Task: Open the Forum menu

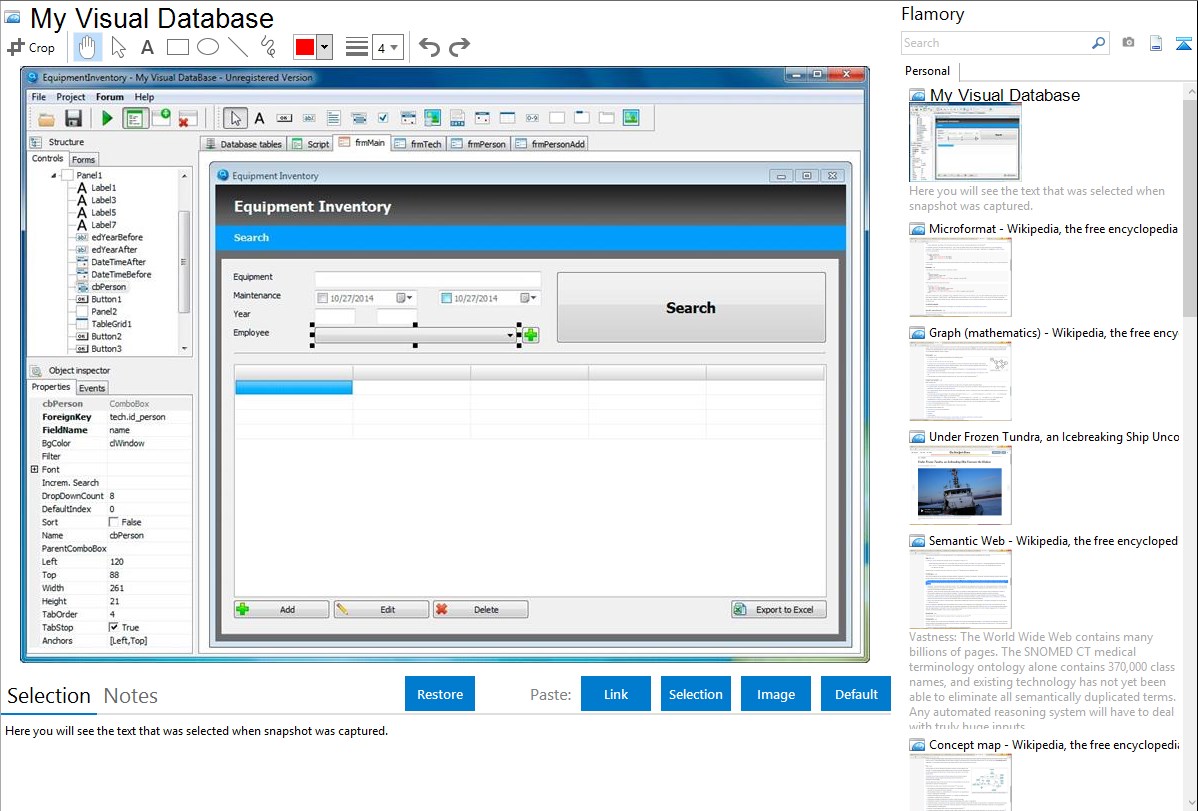Action: pos(110,97)
